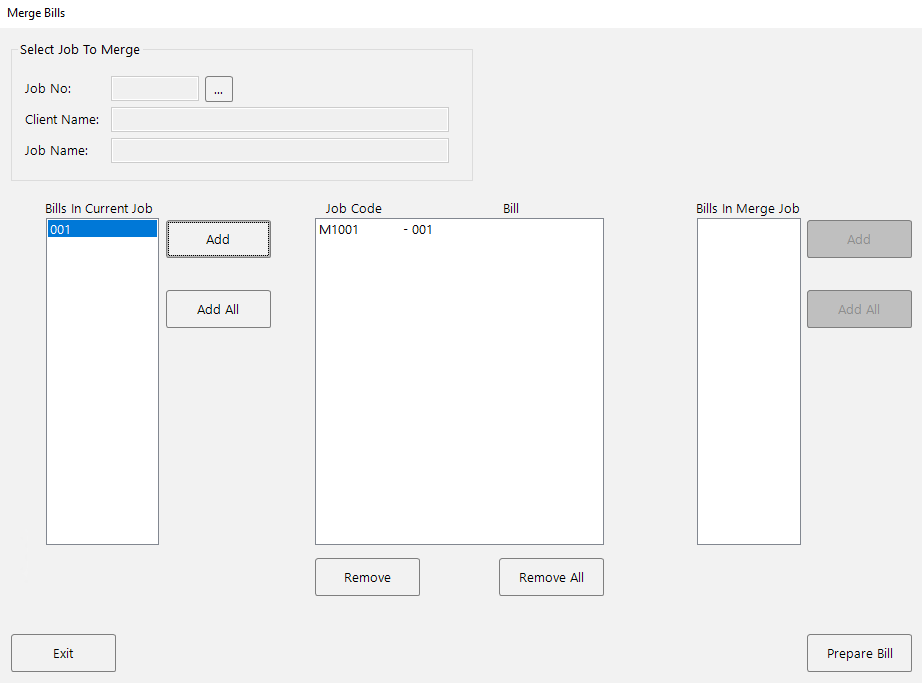Image resolution: width=922 pixels, height=683 pixels.
Task: Click the disabled Add button on right
Action: point(858,239)
